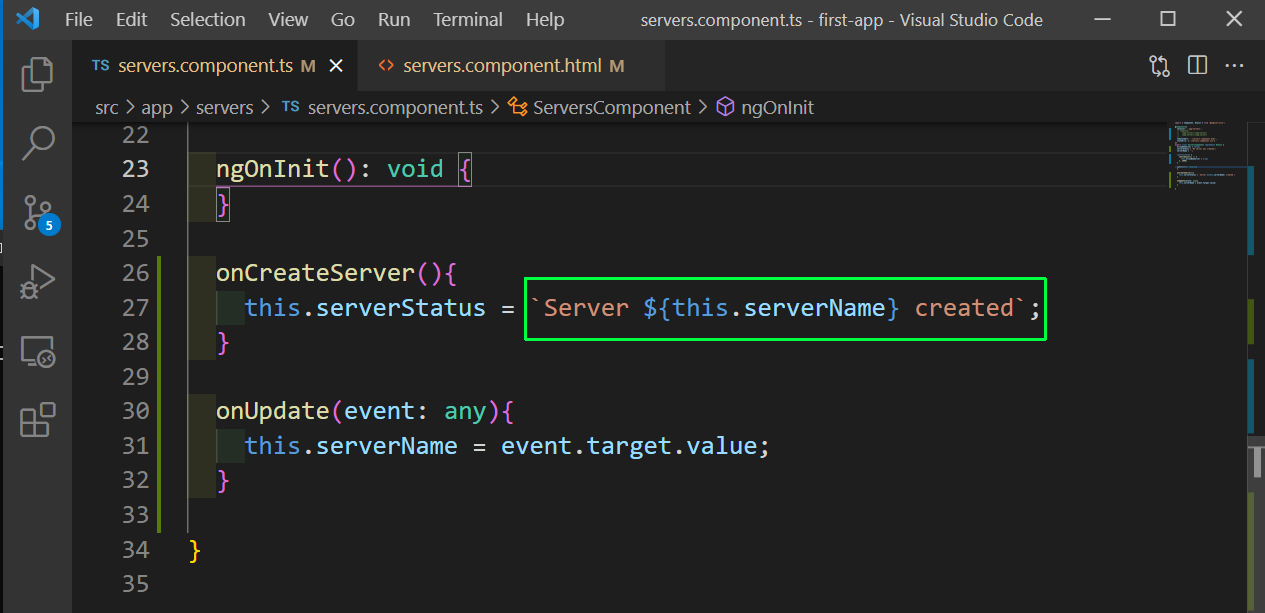Open the Go menu
Viewport: 1265px width, 613px height.
pyautogui.click(x=343, y=19)
